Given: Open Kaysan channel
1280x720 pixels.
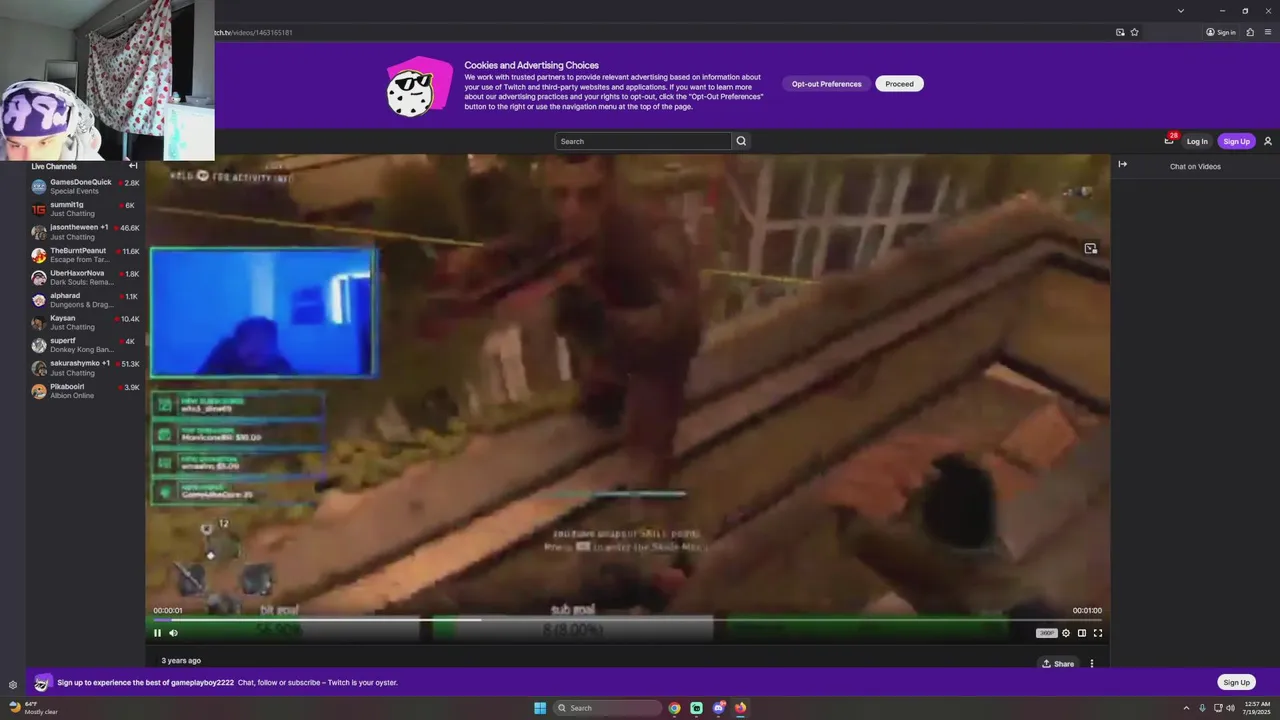Looking at the screenshot, I should [85, 323].
